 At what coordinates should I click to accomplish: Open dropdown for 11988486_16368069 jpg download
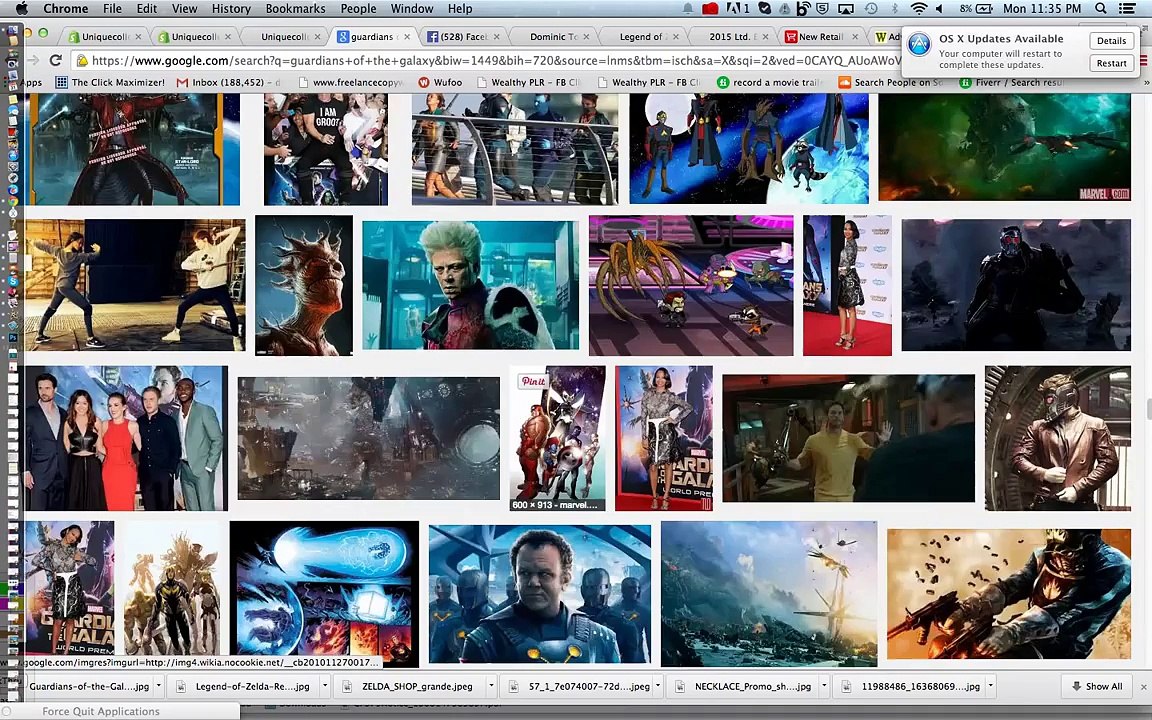click(x=990, y=686)
